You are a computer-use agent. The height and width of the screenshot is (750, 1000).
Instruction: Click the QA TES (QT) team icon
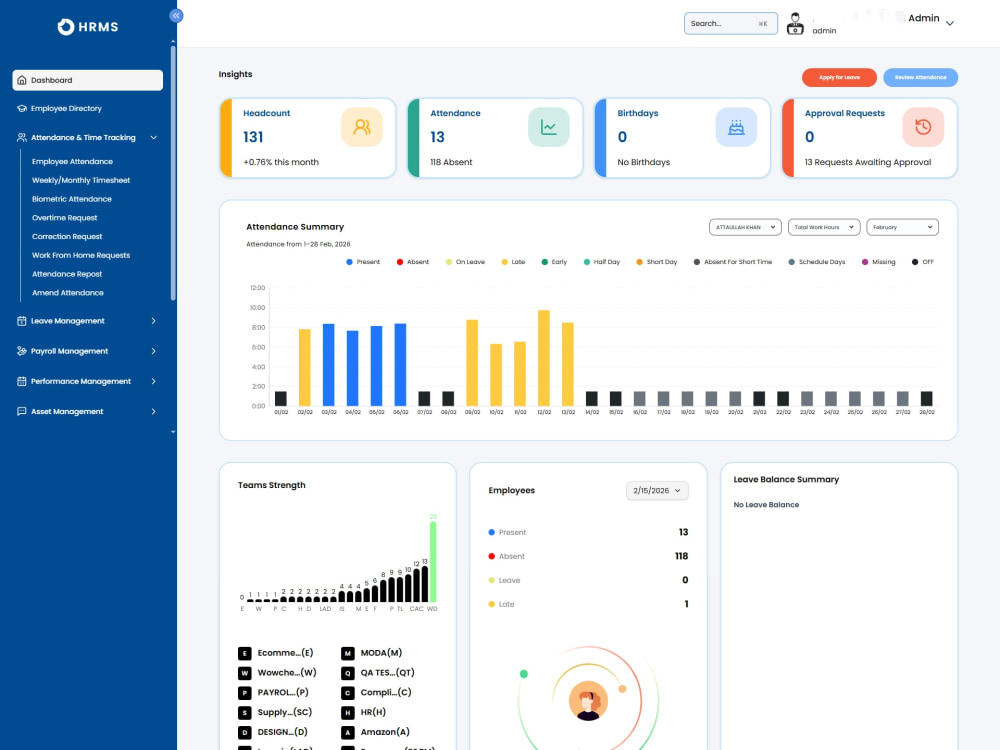point(348,673)
